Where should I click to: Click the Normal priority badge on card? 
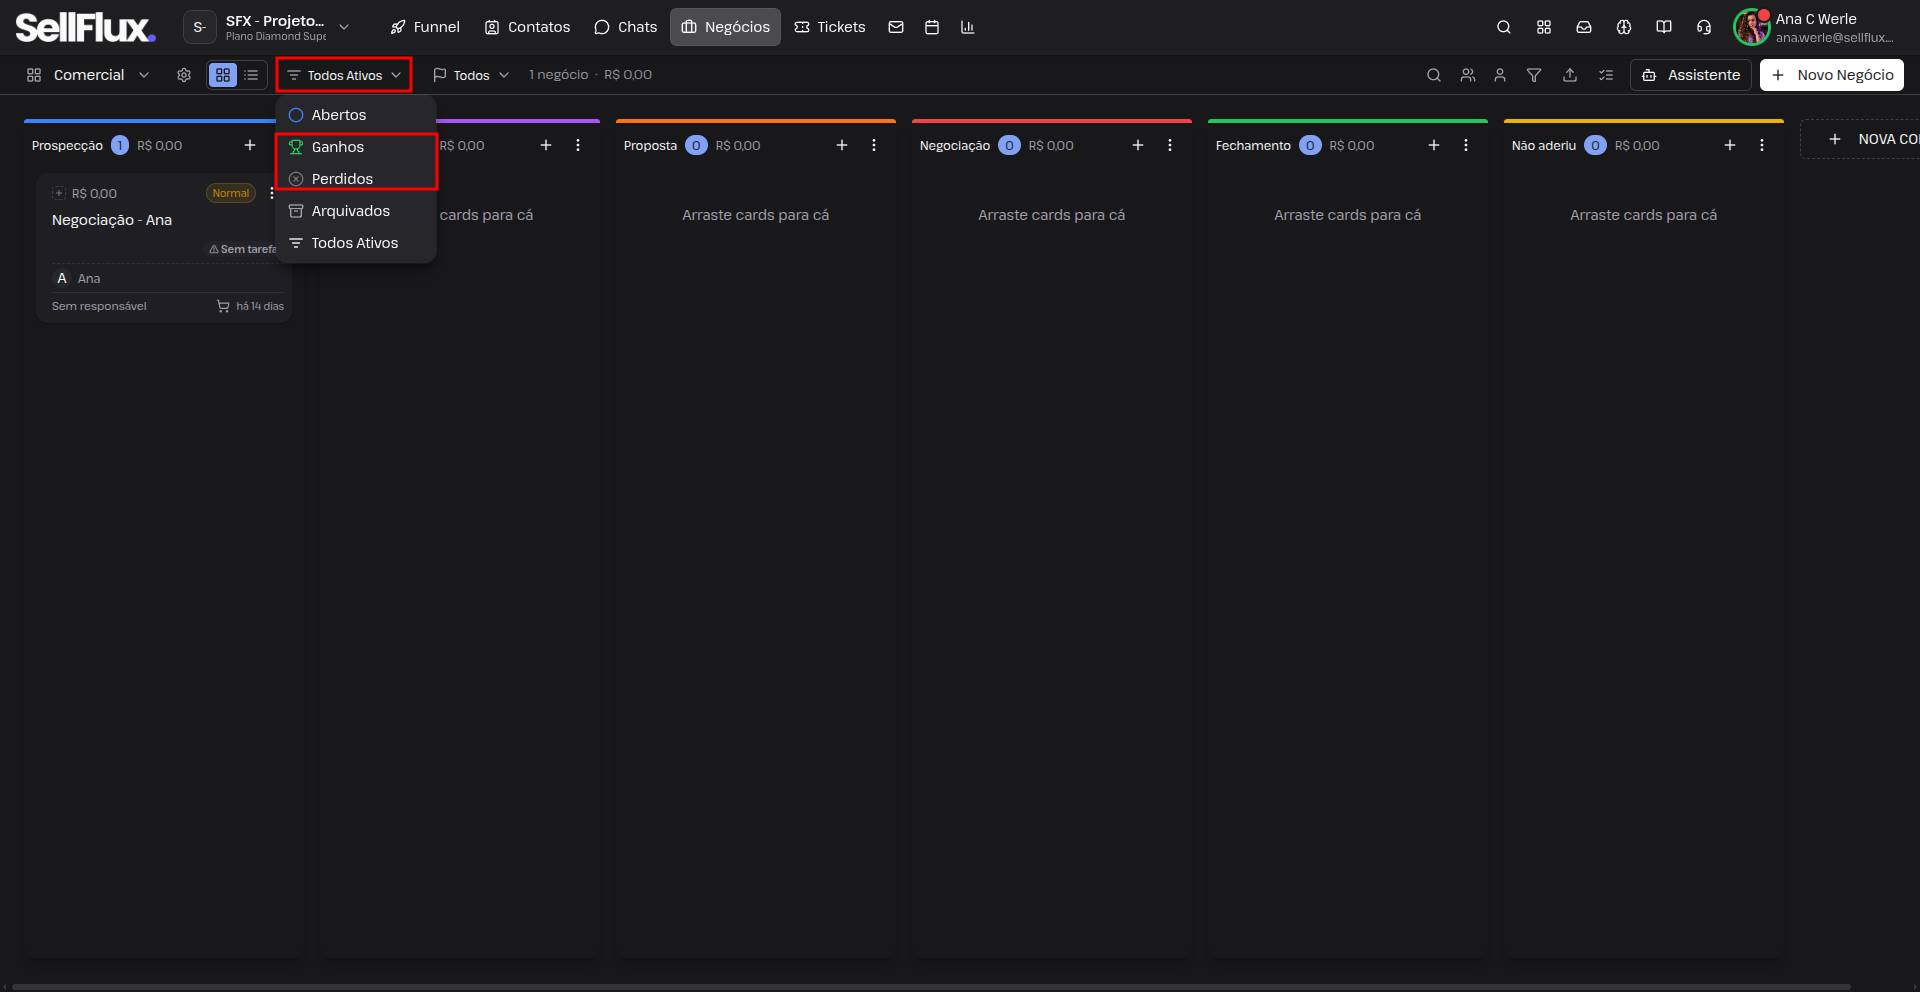[x=231, y=193]
